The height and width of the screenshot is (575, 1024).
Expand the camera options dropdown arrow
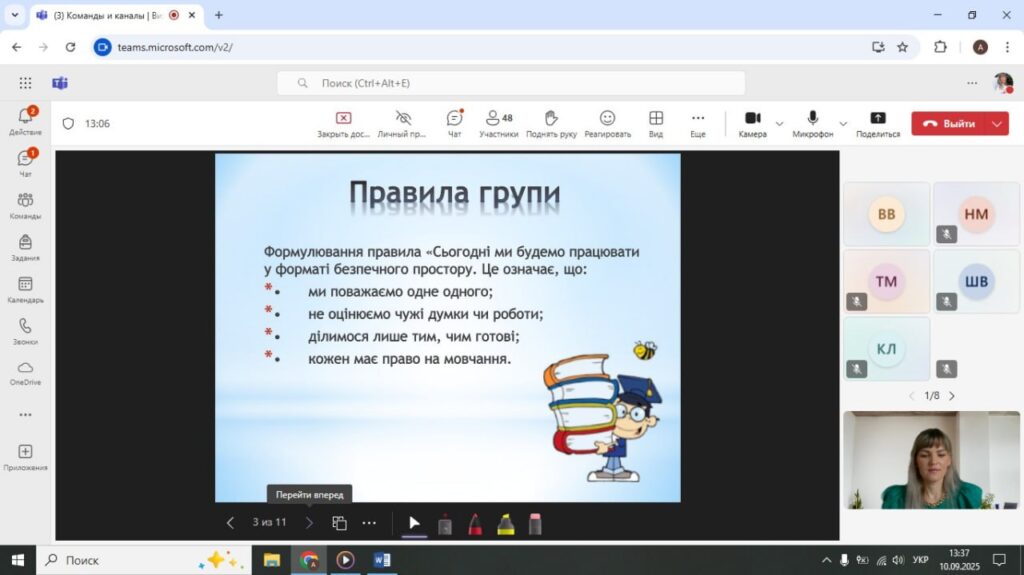point(779,124)
